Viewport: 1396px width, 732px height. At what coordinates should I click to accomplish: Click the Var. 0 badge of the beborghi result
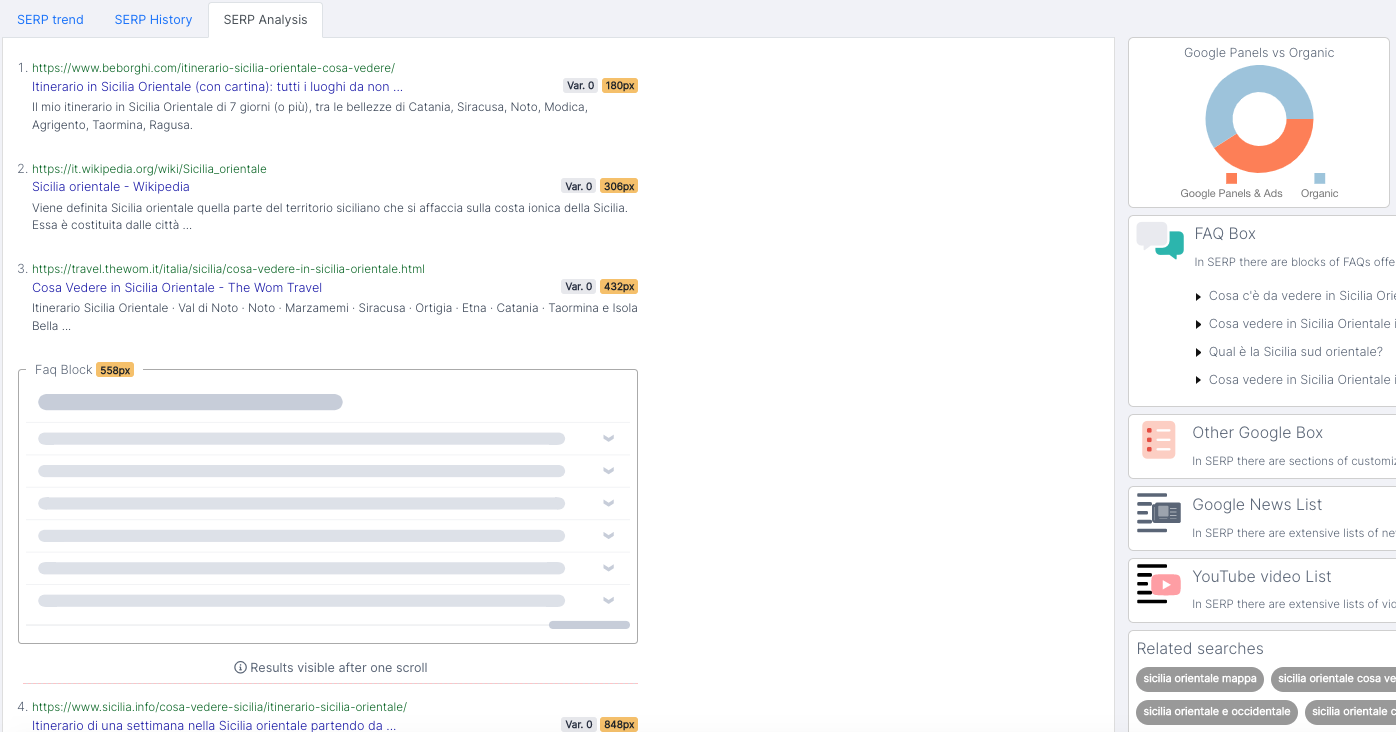tap(580, 86)
